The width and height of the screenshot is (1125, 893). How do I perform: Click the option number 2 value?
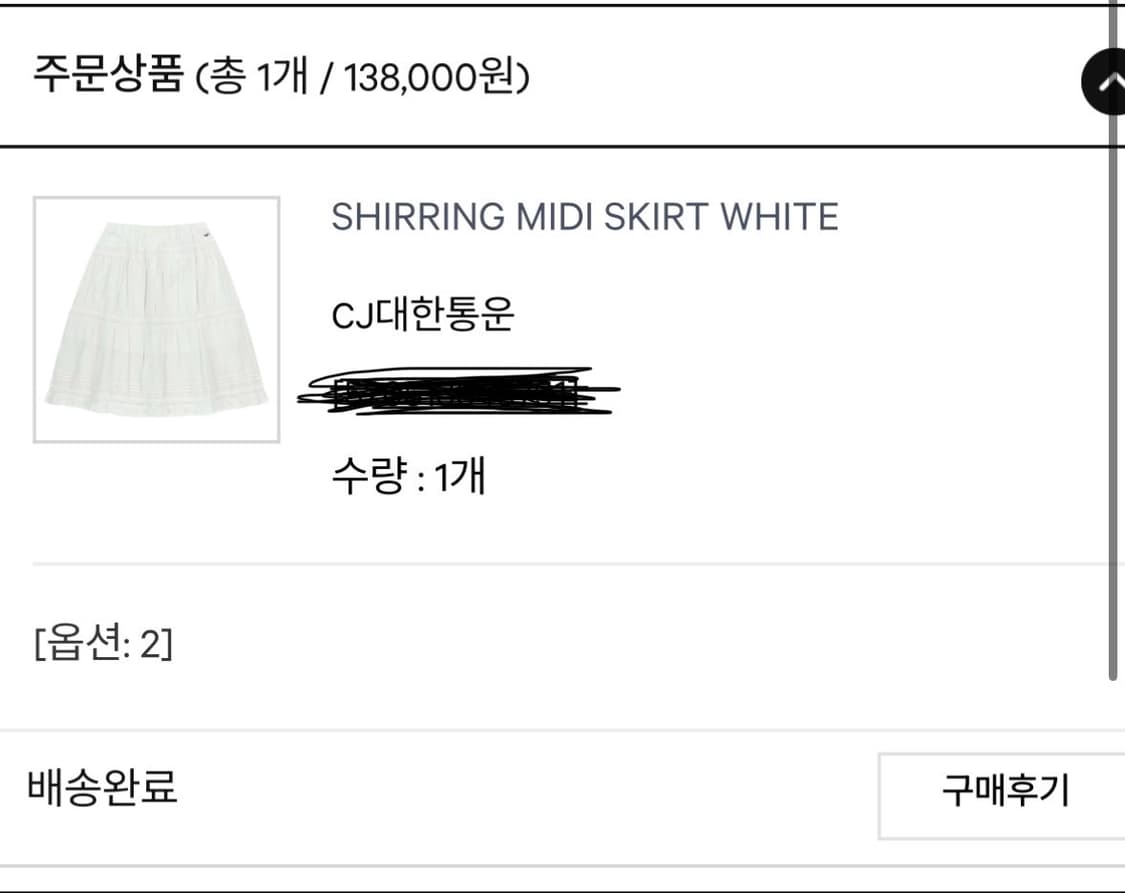click(151, 643)
